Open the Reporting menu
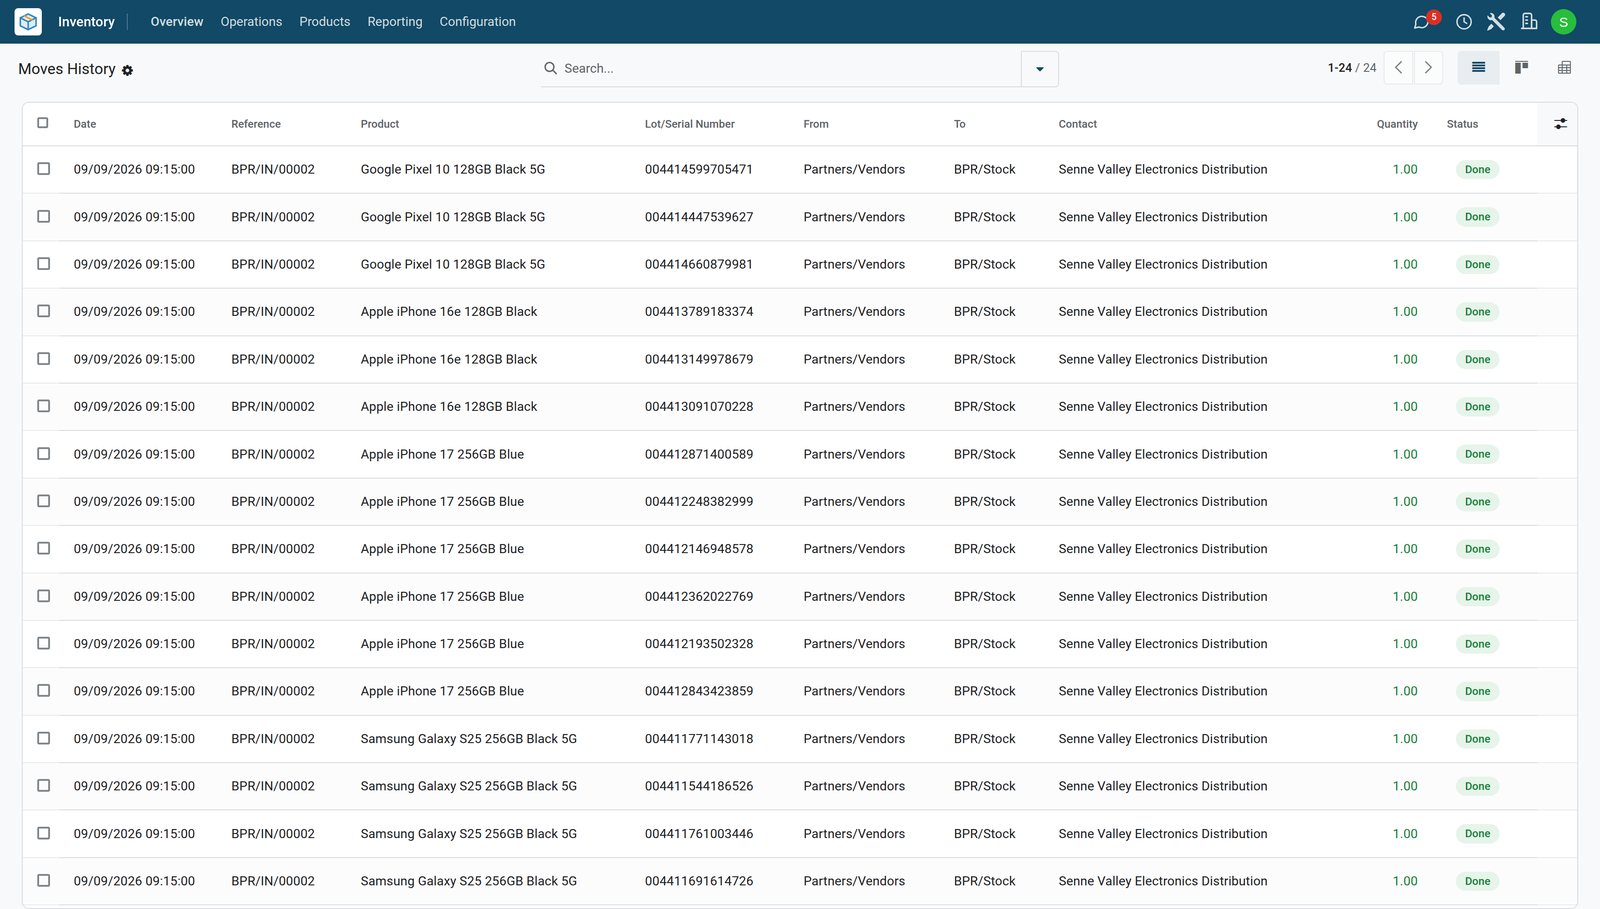This screenshot has height=909, width=1600. [x=395, y=22]
